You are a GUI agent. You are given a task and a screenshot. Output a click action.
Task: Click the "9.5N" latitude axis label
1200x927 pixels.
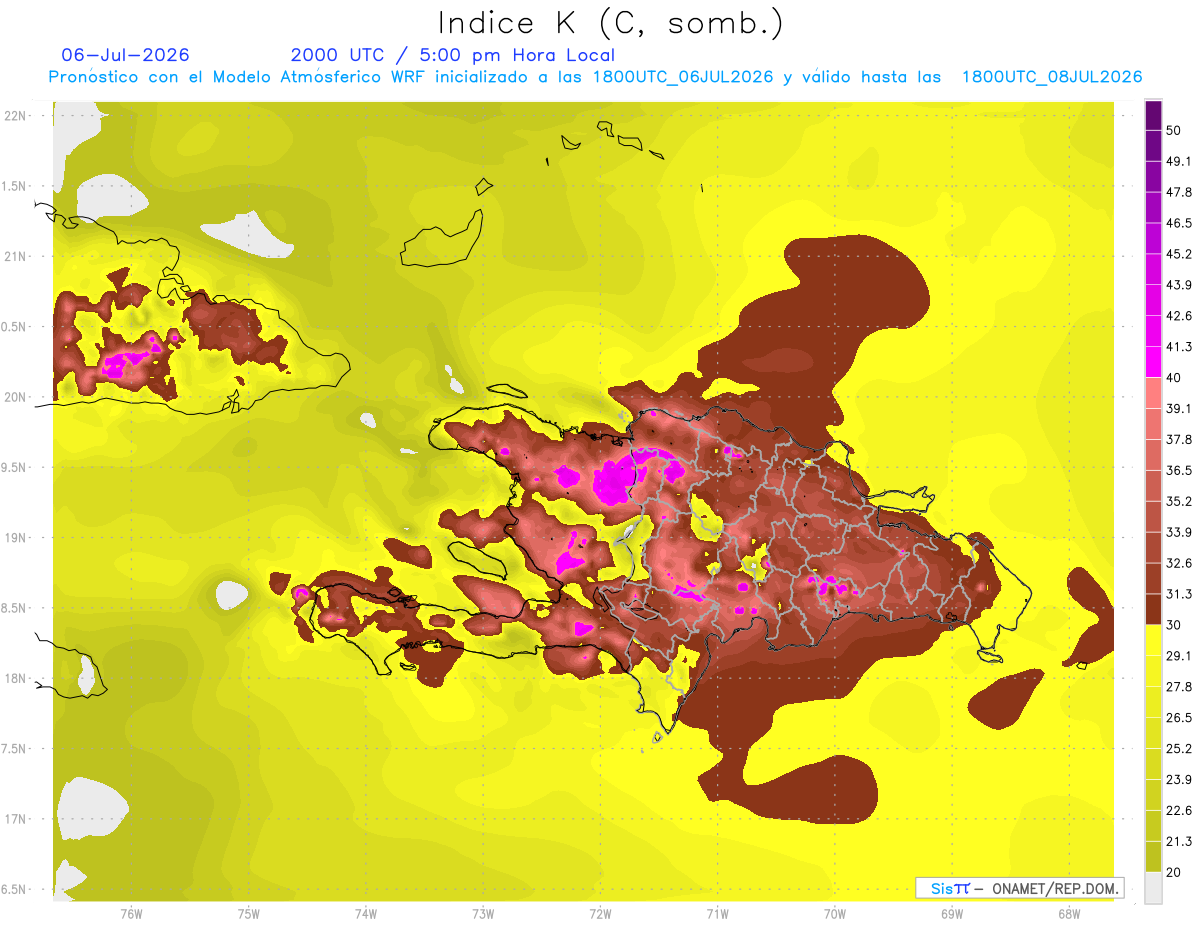coord(15,467)
